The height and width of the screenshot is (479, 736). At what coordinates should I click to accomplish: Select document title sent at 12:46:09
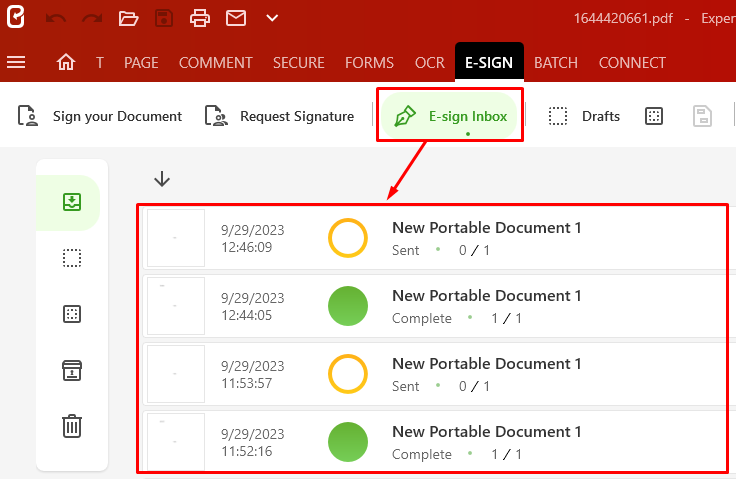(x=487, y=228)
